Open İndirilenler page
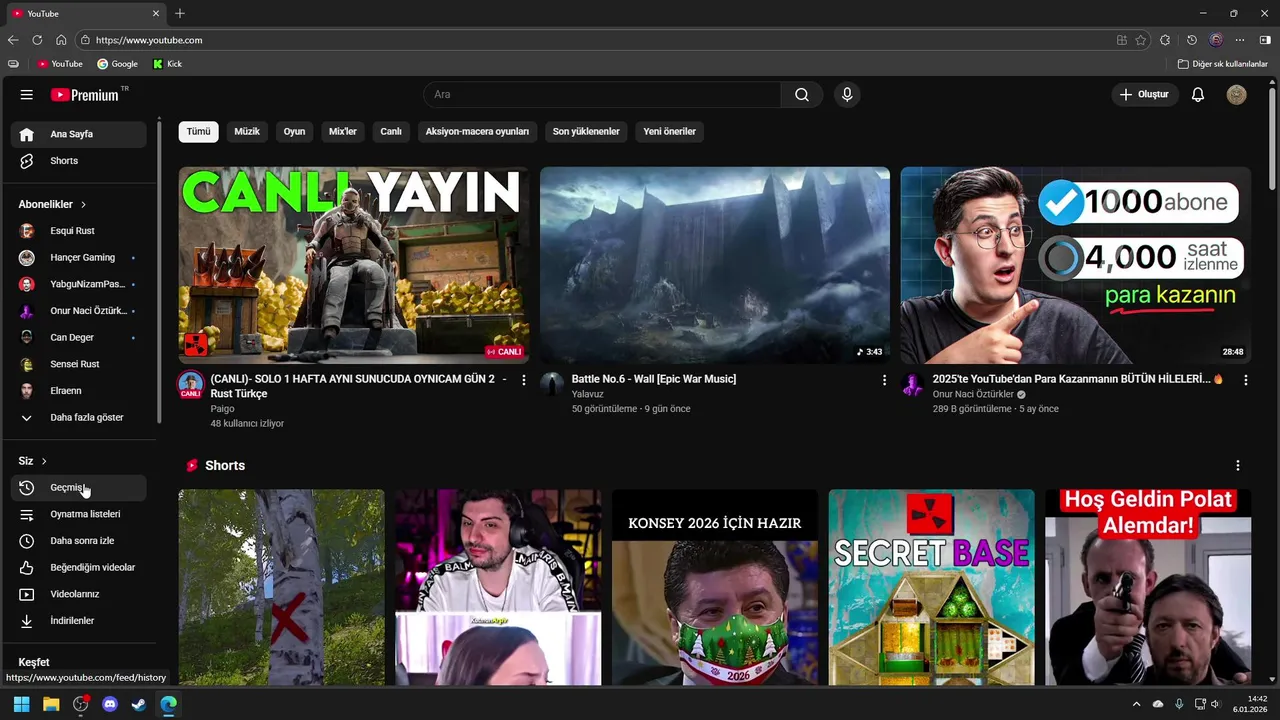The width and height of the screenshot is (1280, 720). [x=79, y=621]
